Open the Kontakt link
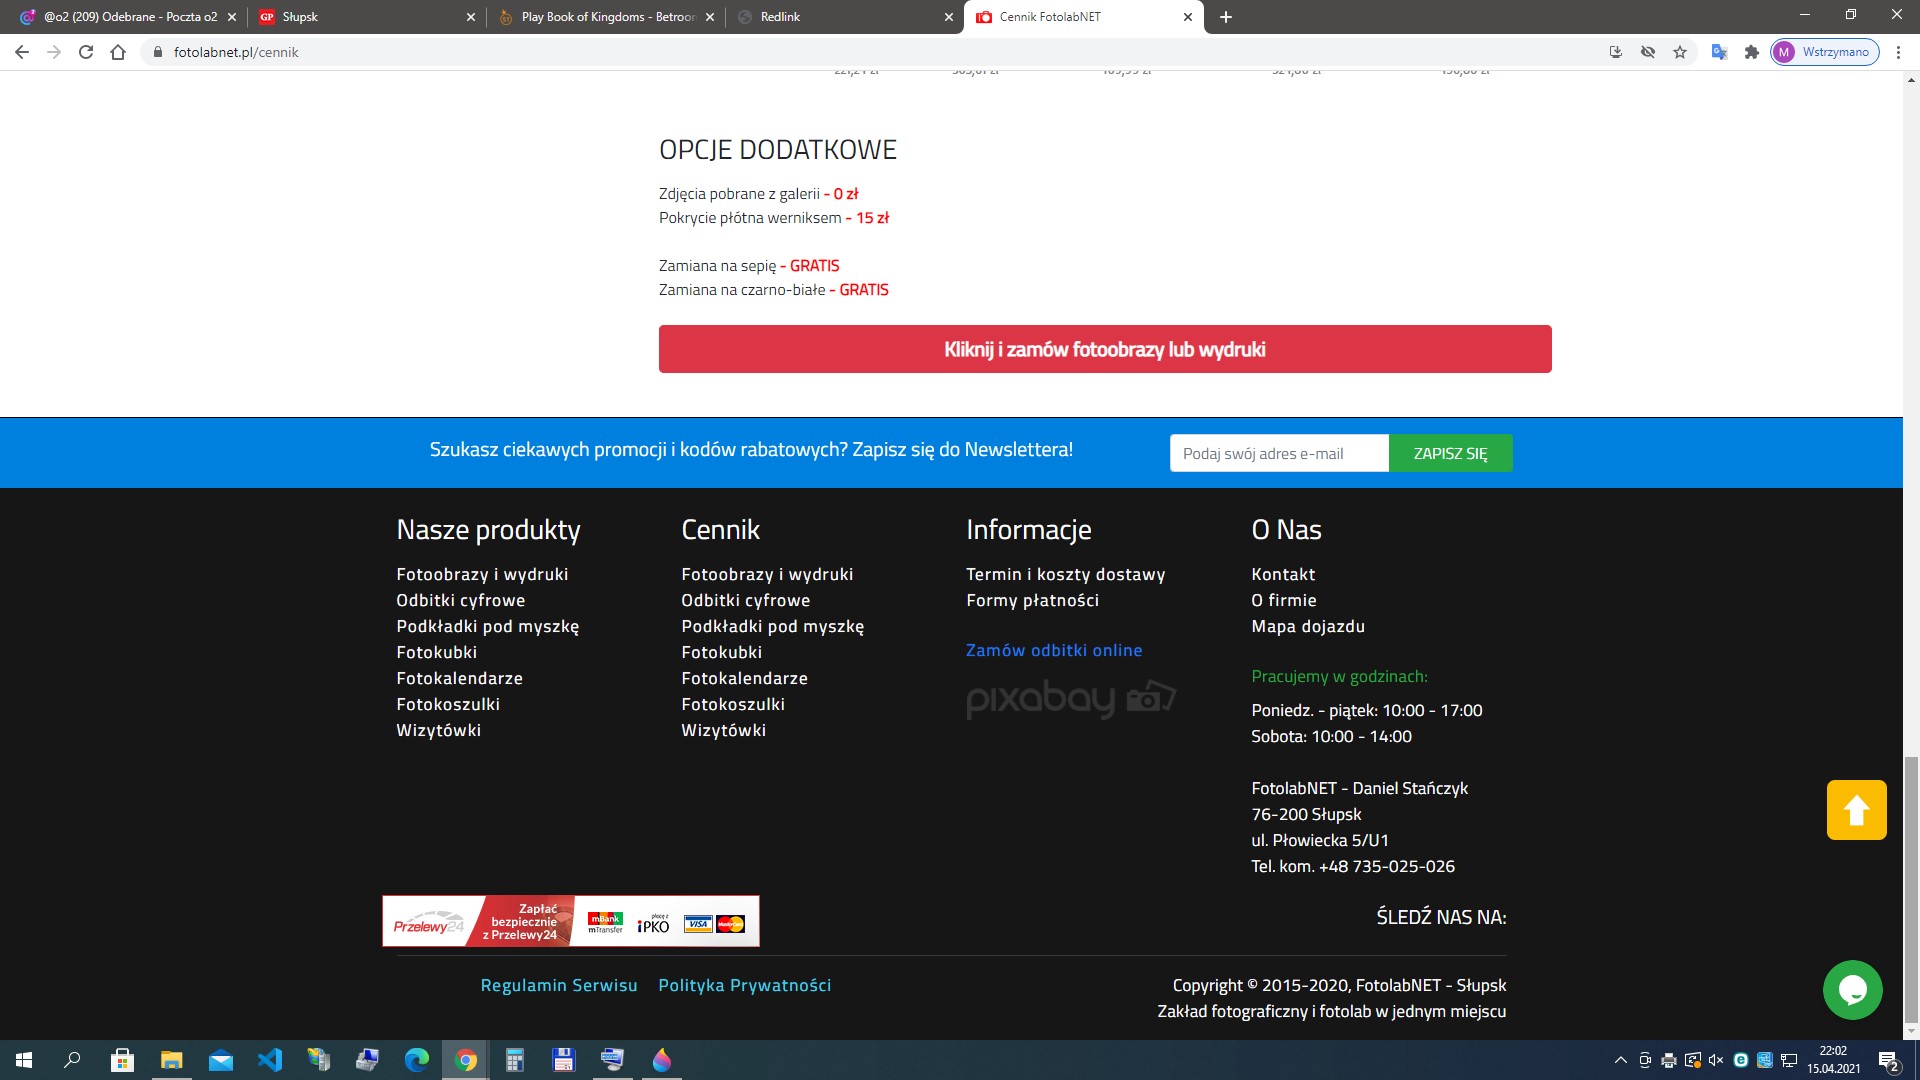The height and width of the screenshot is (1080, 1920). [x=1283, y=574]
